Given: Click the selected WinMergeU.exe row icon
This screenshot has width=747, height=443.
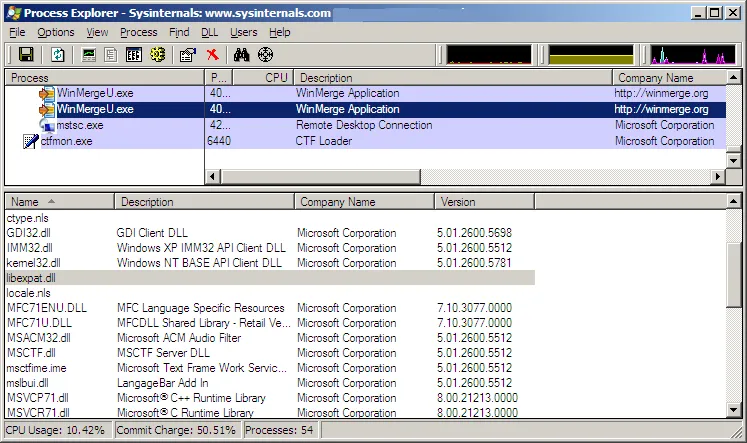Looking at the screenshot, I should [x=47, y=110].
